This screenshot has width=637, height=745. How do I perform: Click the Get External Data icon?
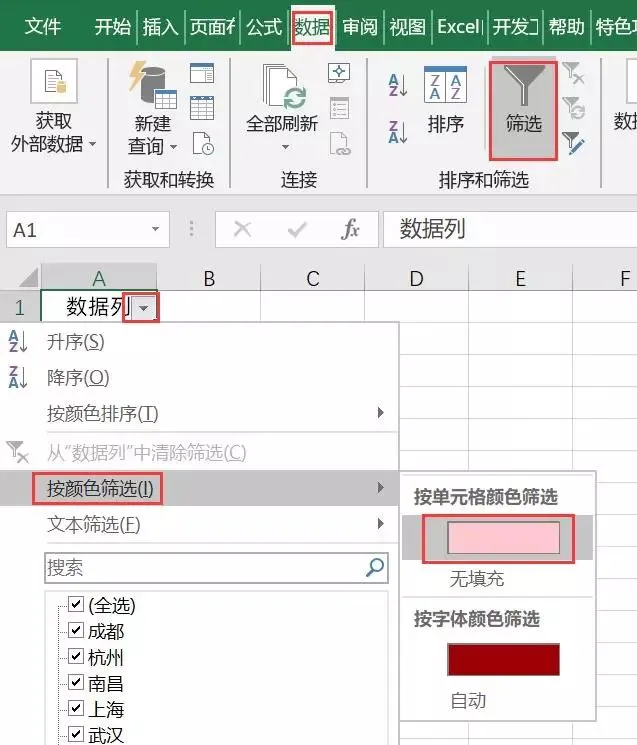pos(54,81)
